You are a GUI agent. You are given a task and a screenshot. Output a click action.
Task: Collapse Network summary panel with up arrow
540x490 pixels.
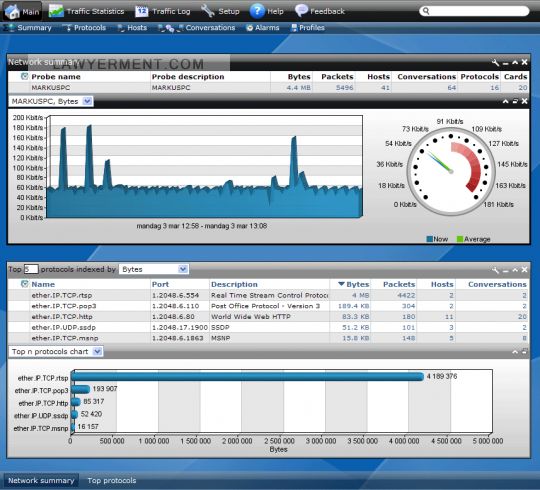point(515,62)
